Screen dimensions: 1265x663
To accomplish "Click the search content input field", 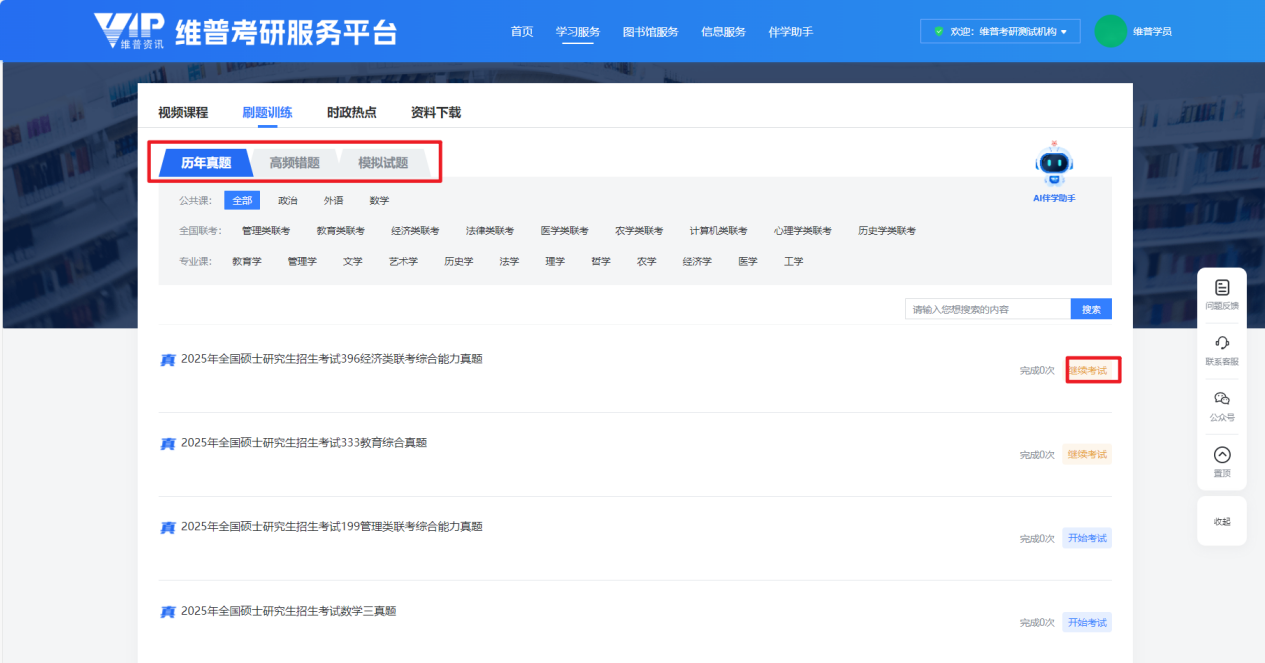I will click(987, 310).
